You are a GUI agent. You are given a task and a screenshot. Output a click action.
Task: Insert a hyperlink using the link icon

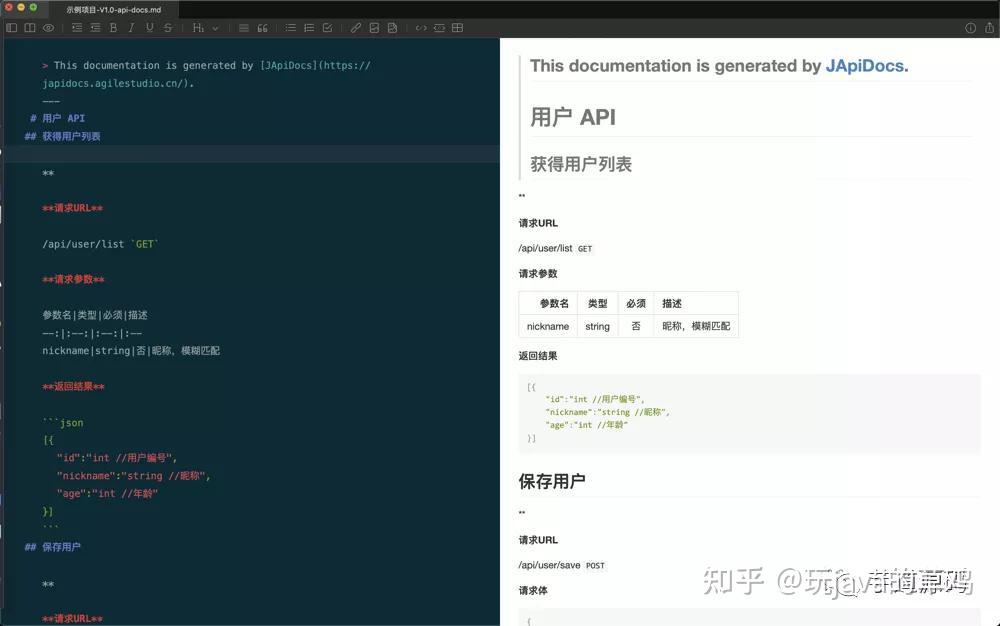355,27
